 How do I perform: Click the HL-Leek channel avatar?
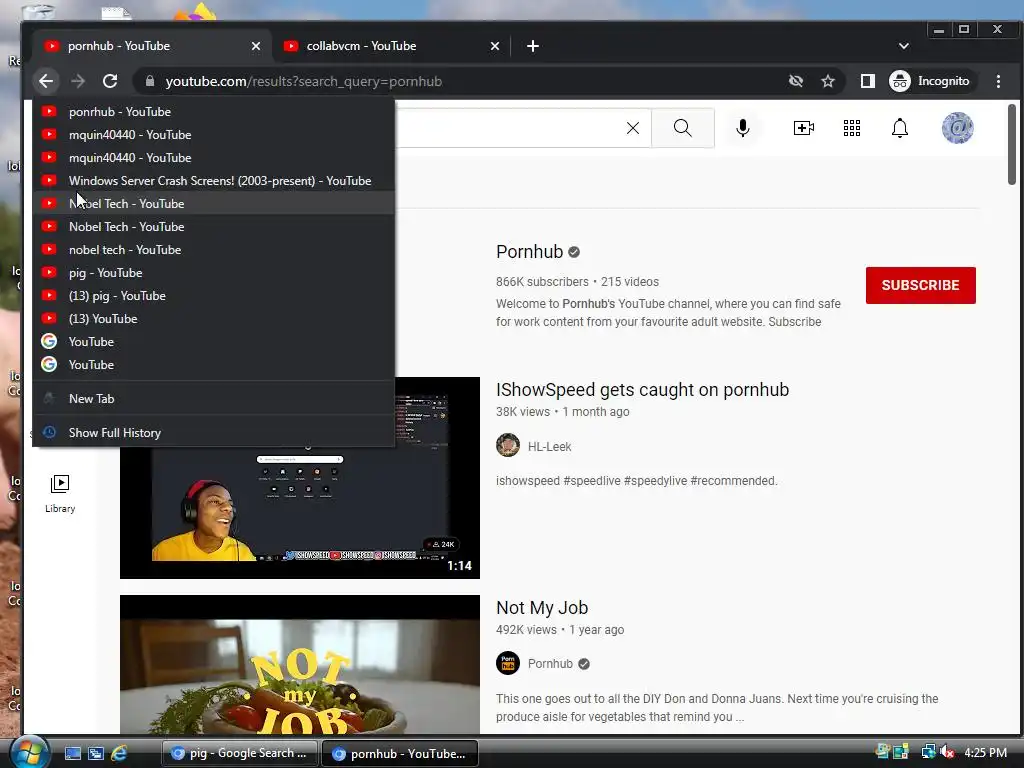[x=507, y=445]
